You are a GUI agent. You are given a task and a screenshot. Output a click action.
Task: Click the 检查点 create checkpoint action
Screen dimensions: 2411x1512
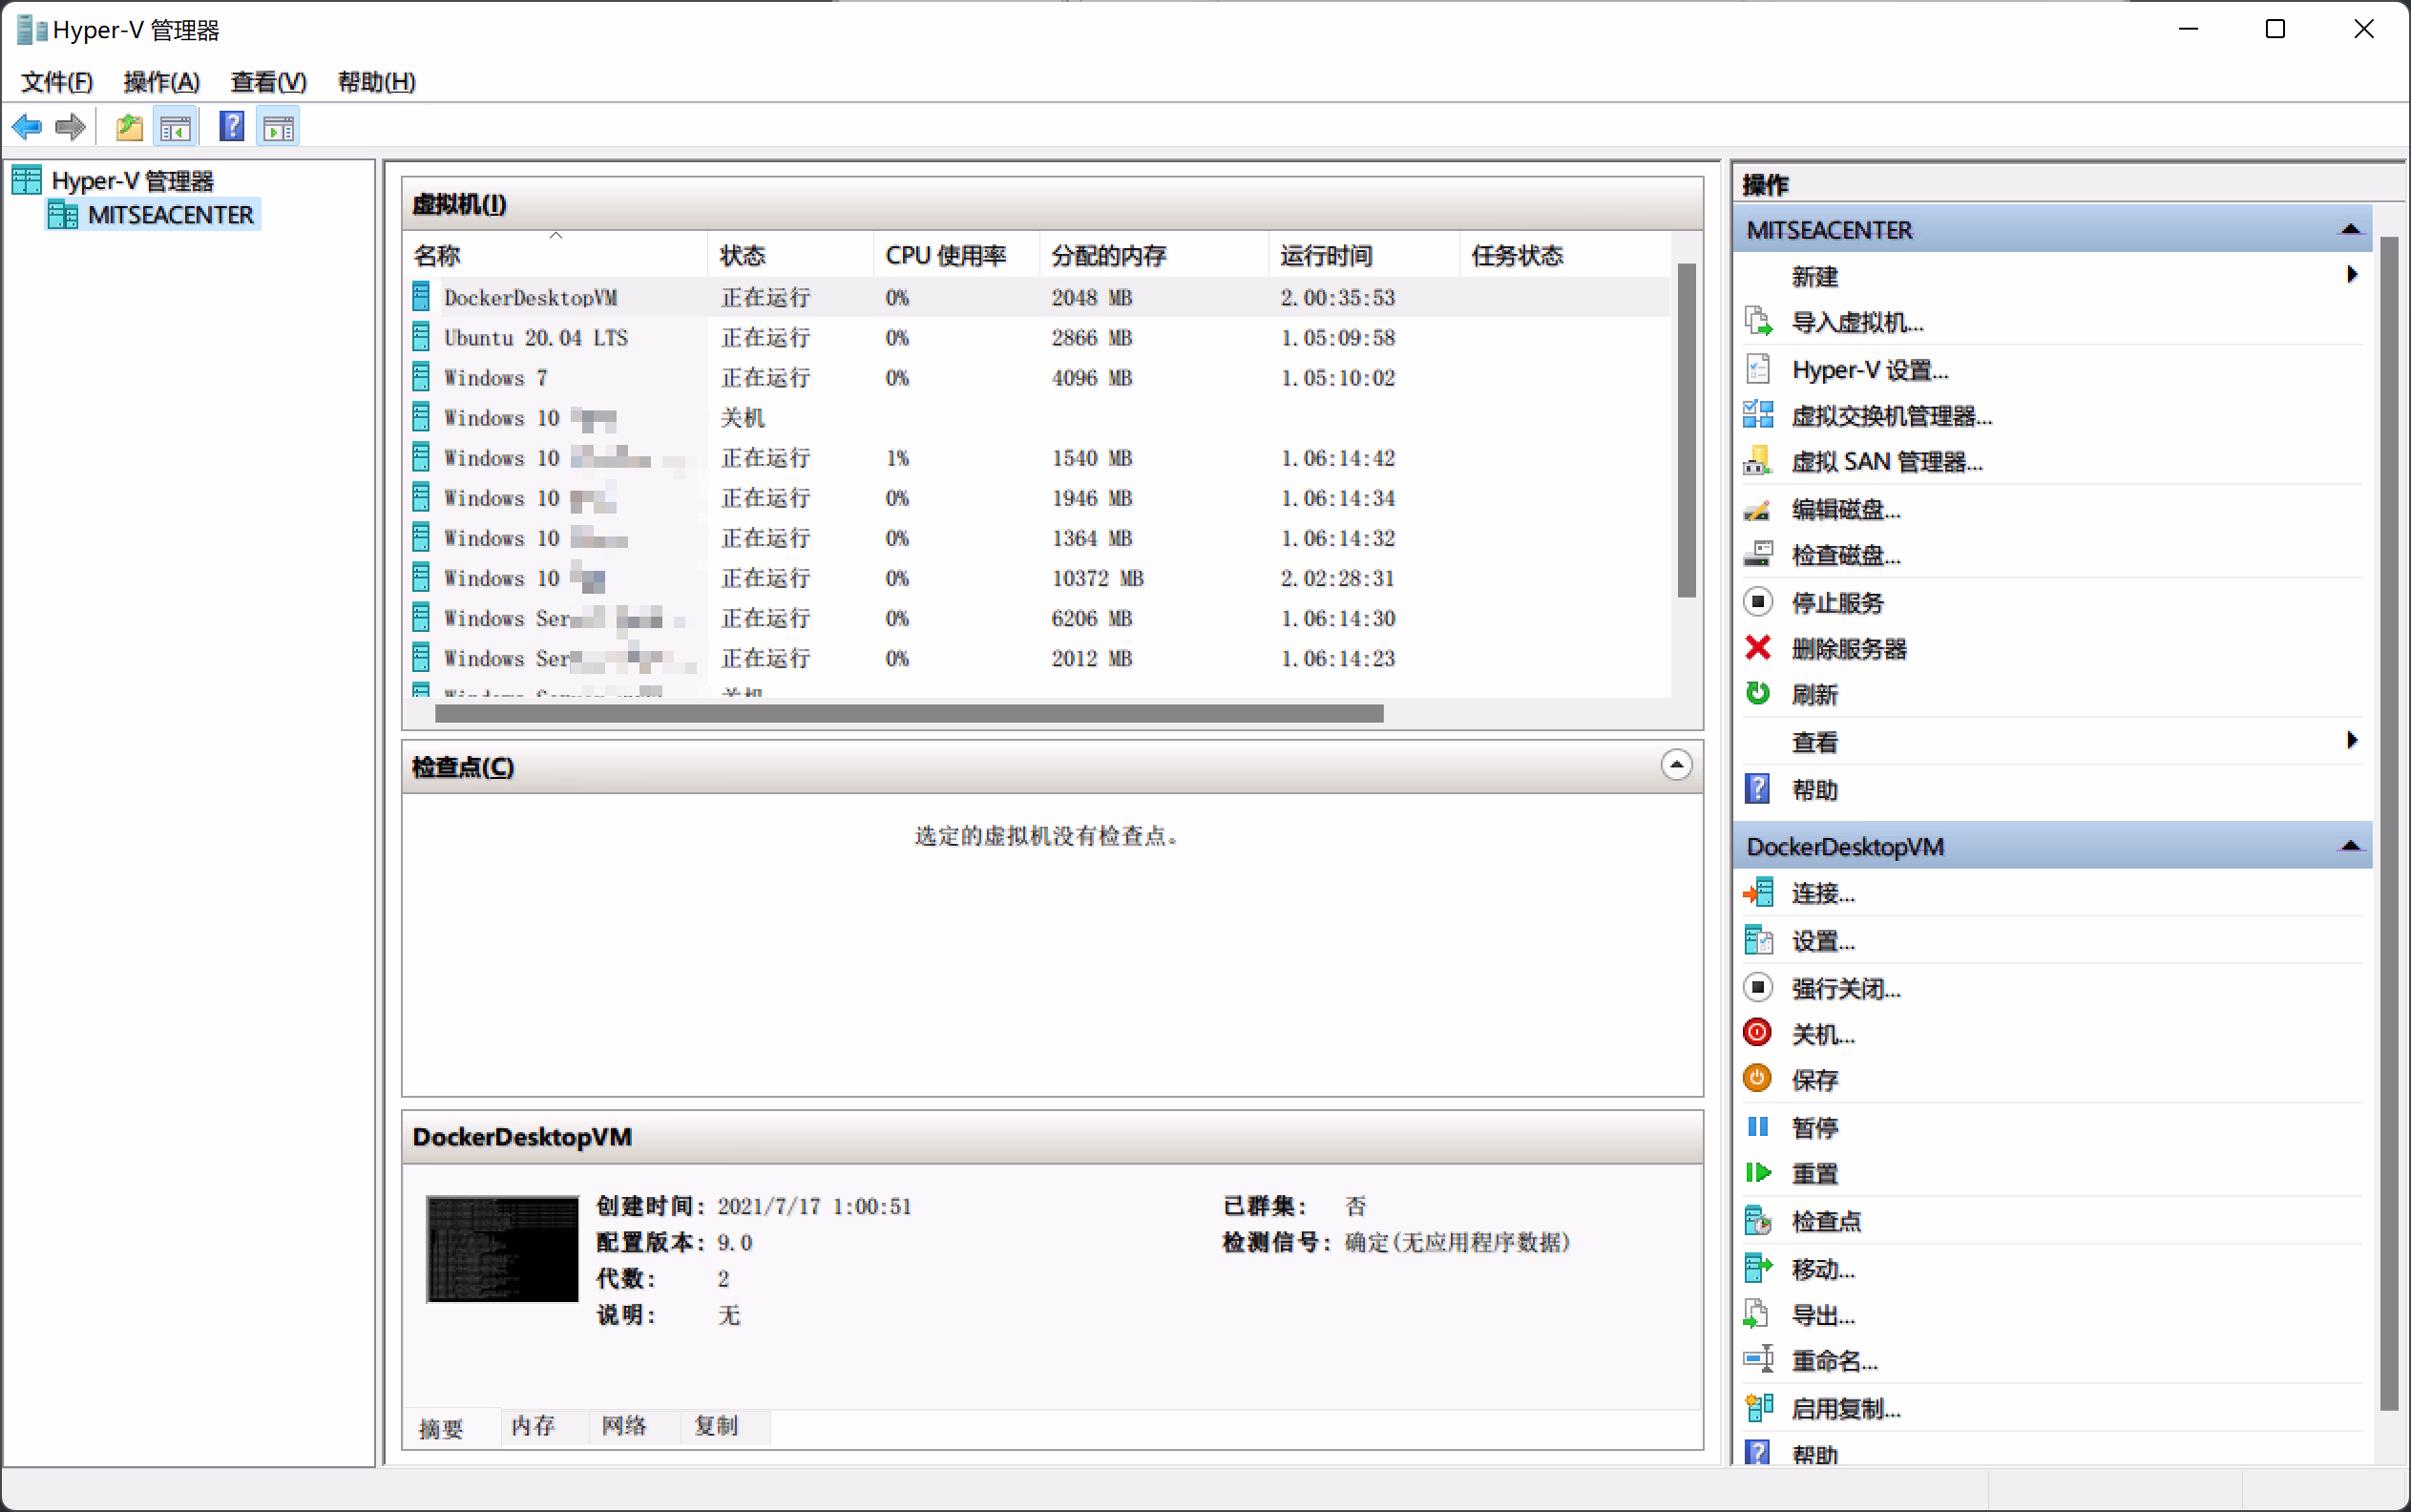pos(1825,1221)
